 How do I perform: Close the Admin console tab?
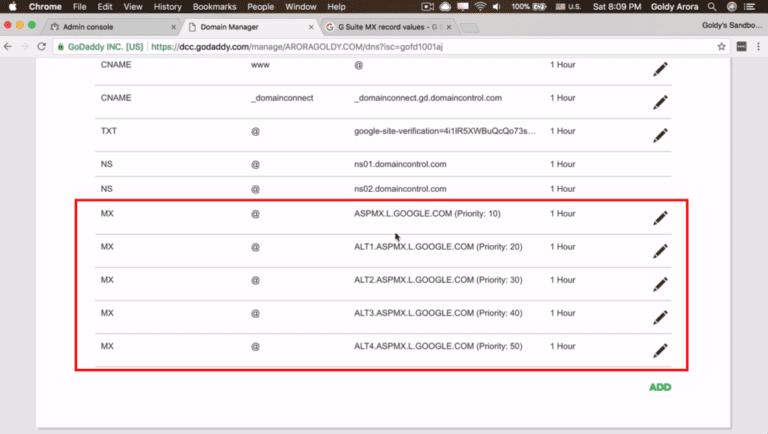coord(173,27)
